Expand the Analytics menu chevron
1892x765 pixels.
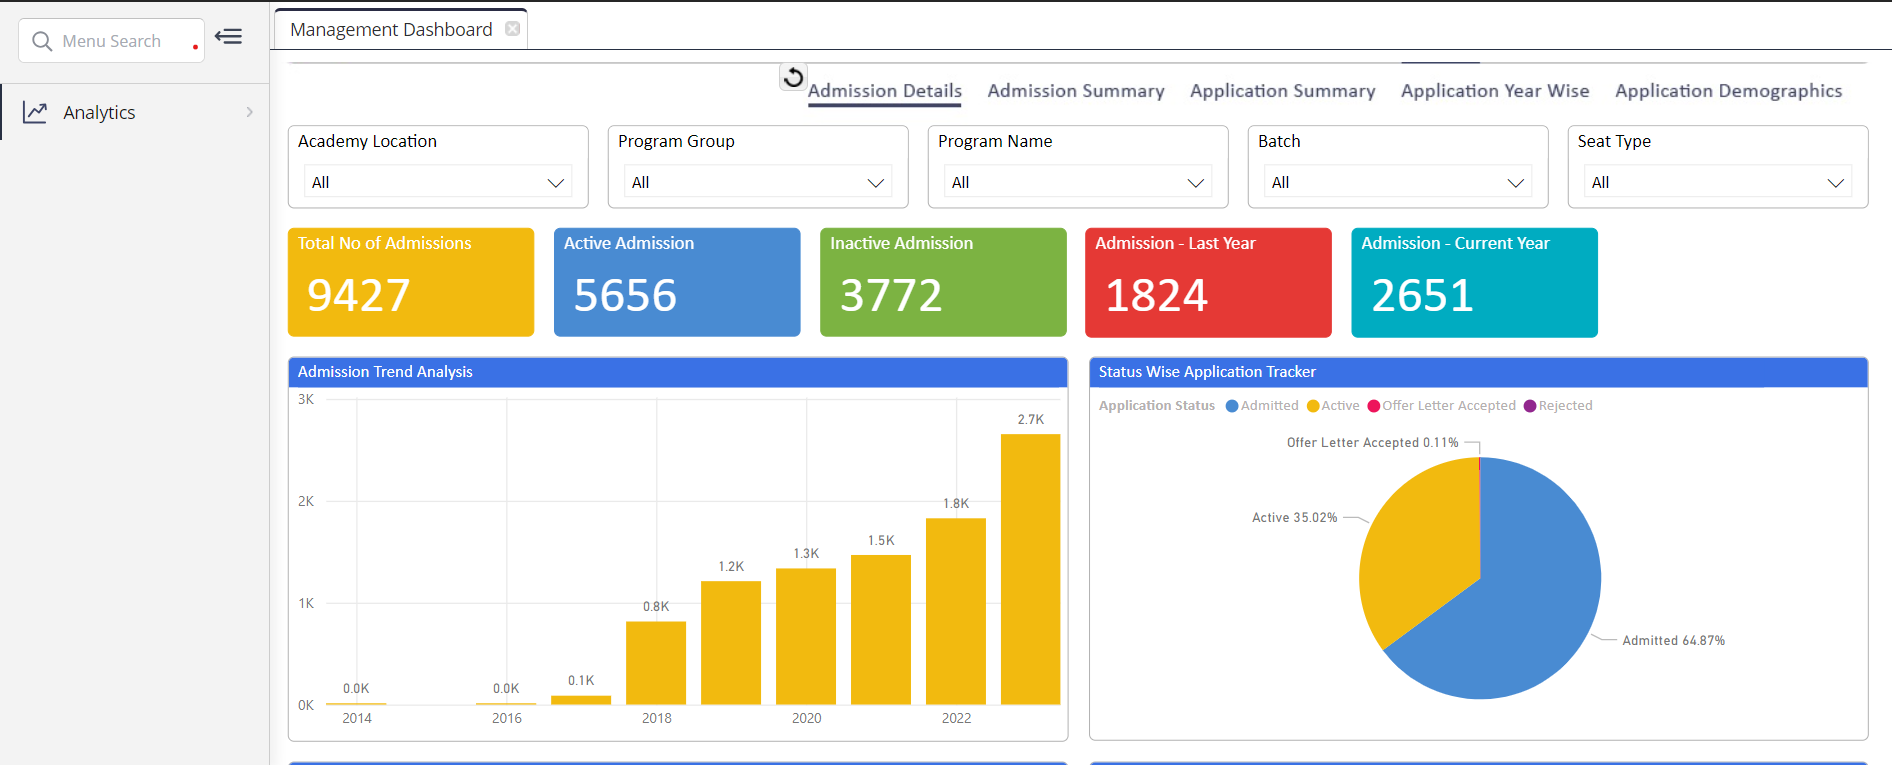pos(249,112)
